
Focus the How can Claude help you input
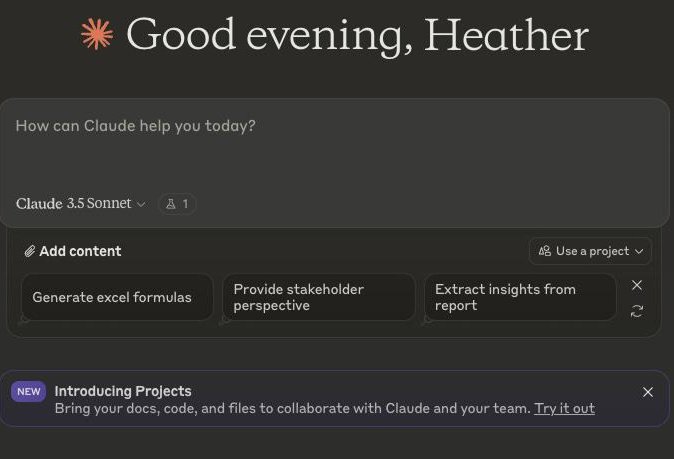pyautogui.click(x=334, y=148)
